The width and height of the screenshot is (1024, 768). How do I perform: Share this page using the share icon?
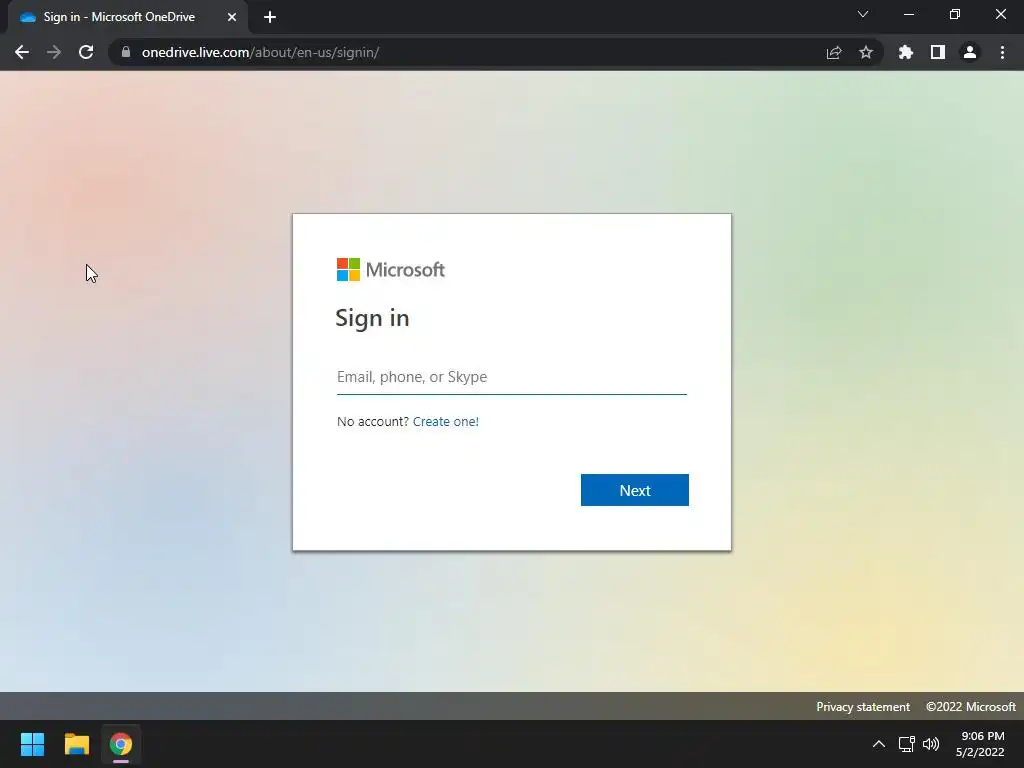(x=834, y=53)
